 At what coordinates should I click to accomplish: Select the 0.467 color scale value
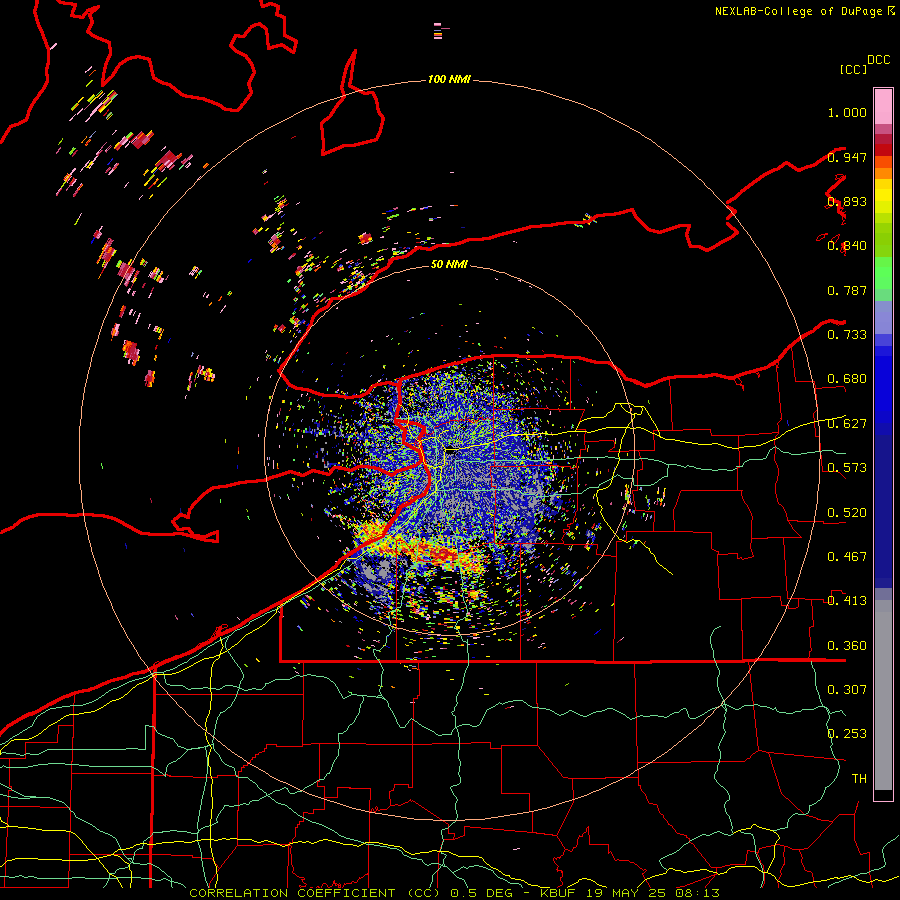(x=847, y=557)
